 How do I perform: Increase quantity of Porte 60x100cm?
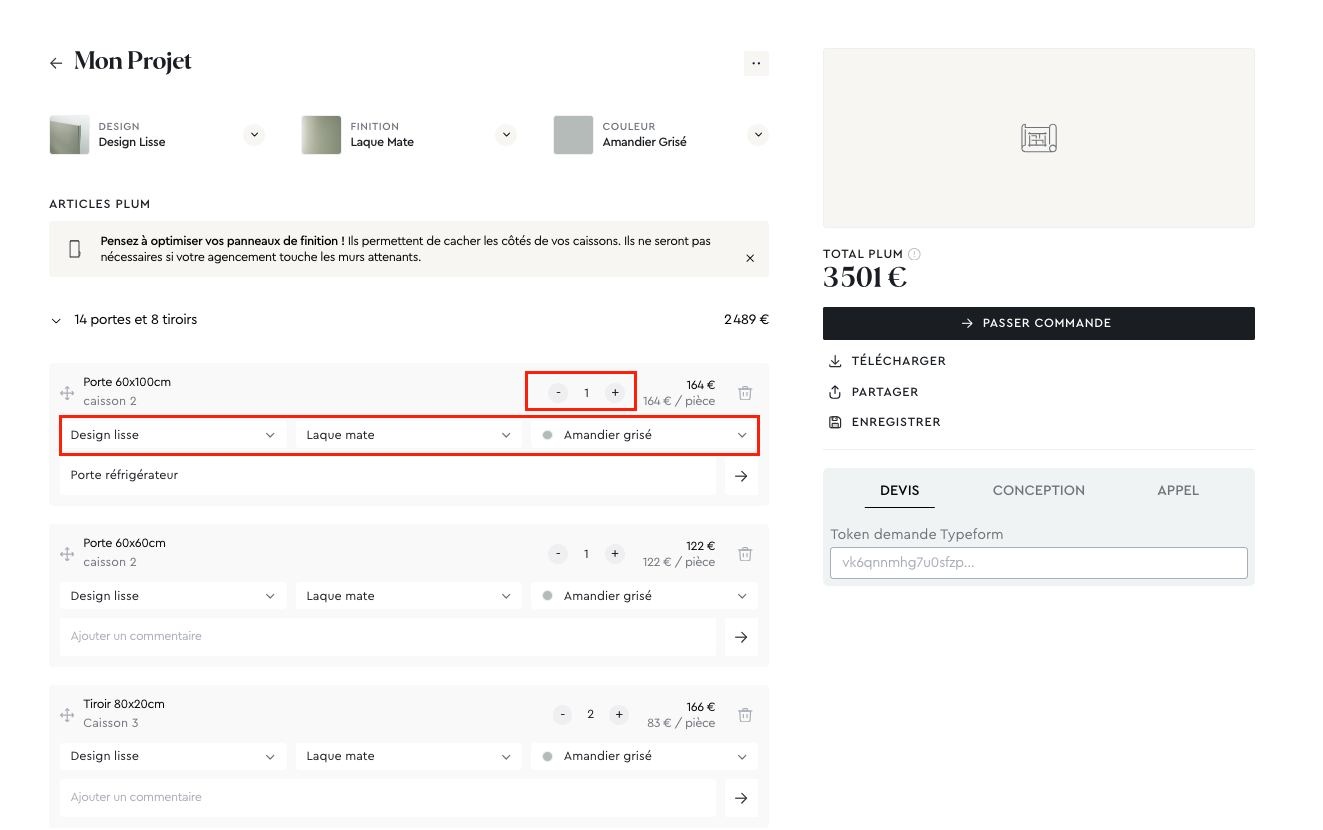pos(615,393)
